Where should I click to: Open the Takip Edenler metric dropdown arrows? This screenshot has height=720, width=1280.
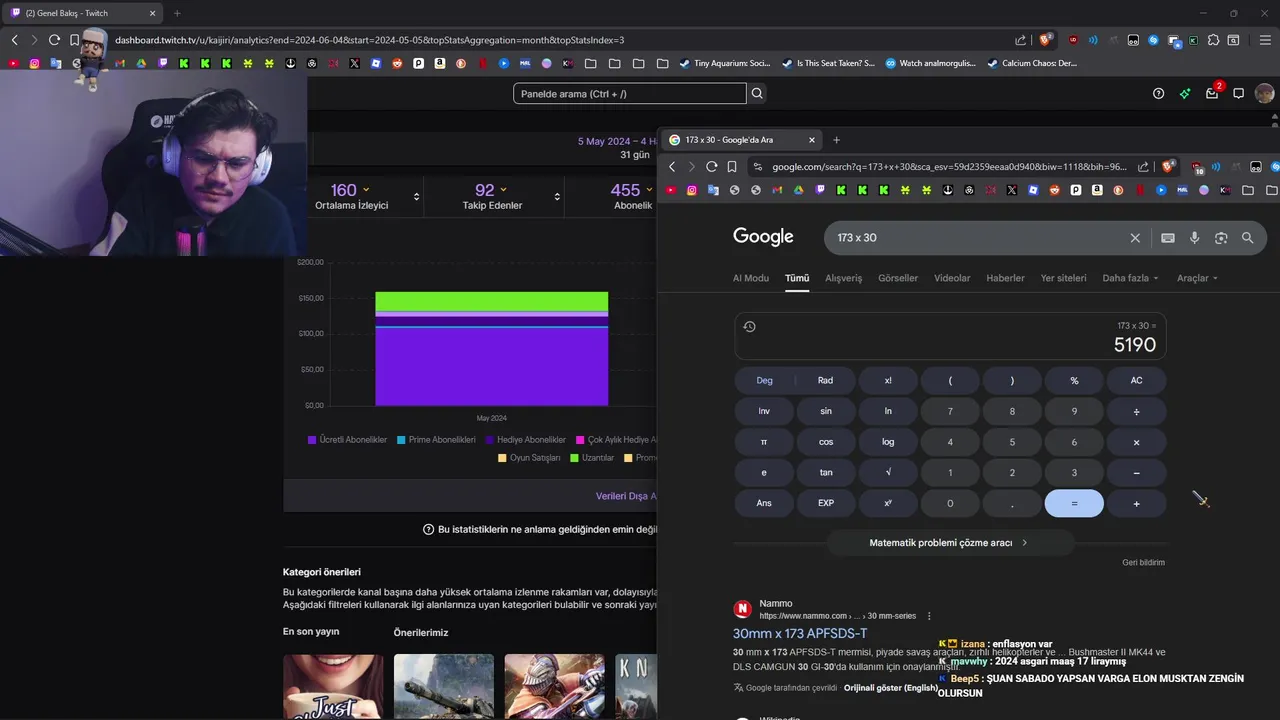click(x=557, y=197)
